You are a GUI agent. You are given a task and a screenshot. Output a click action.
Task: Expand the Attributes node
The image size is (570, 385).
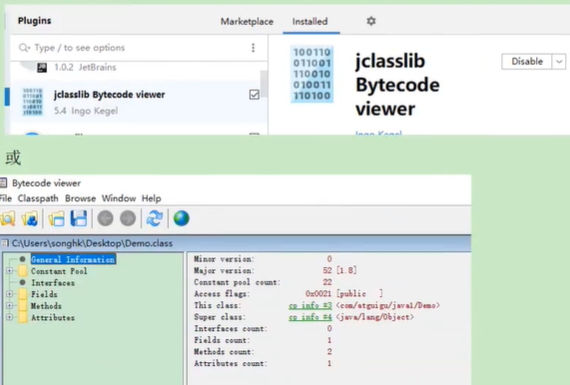point(9,317)
